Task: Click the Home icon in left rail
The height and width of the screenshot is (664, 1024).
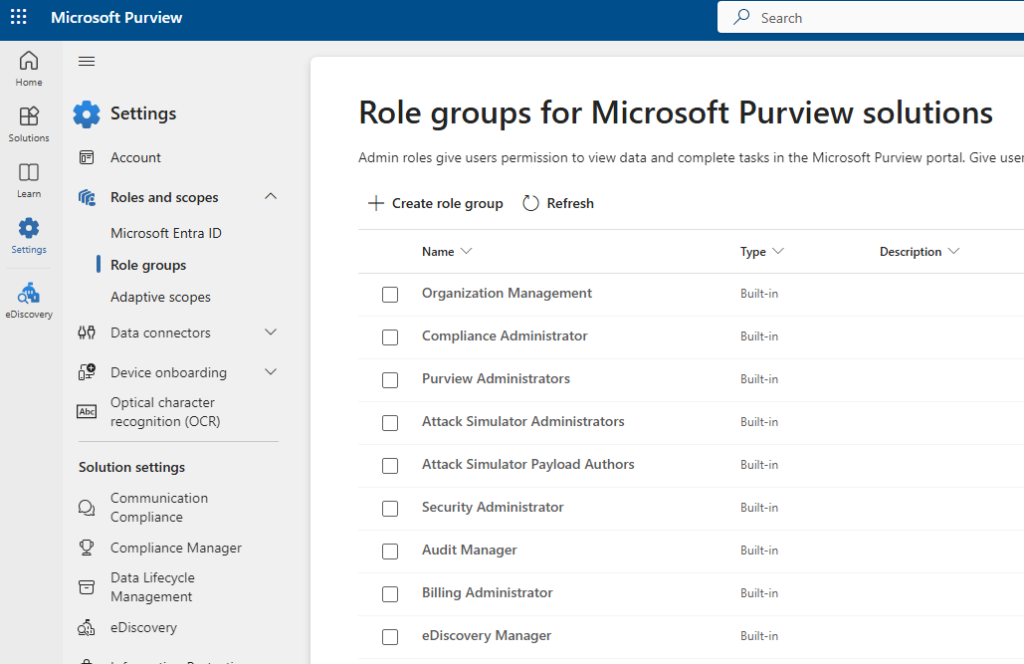Action: (29, 61)
